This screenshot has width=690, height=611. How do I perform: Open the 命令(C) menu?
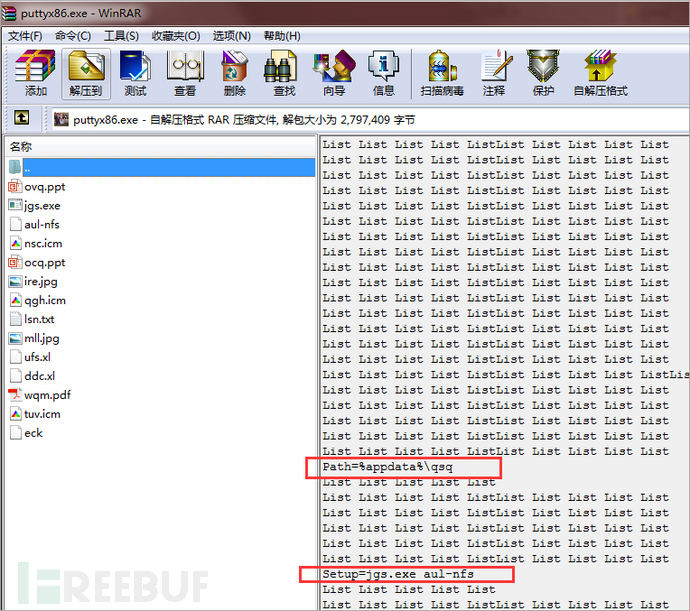click(73, 36)
